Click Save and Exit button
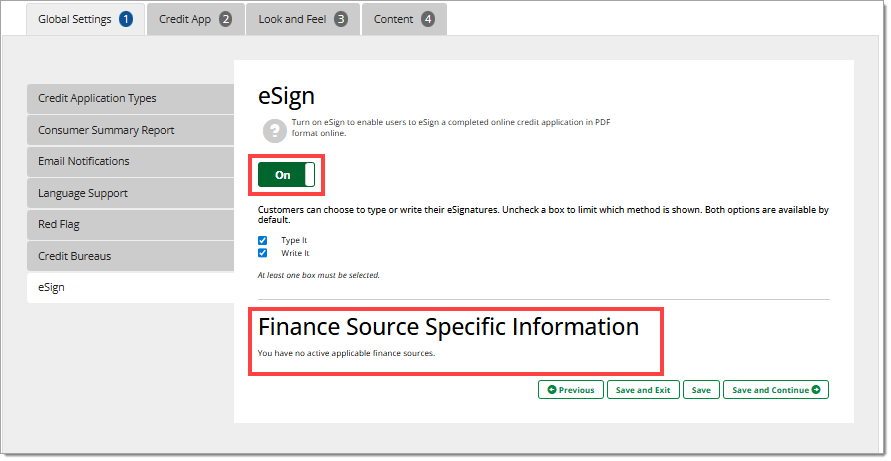The image size is (891, 461). (643, 390)
